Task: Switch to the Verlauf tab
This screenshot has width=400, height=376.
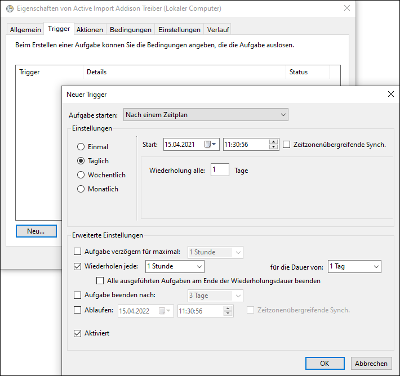Action: (x=217, y=30)
